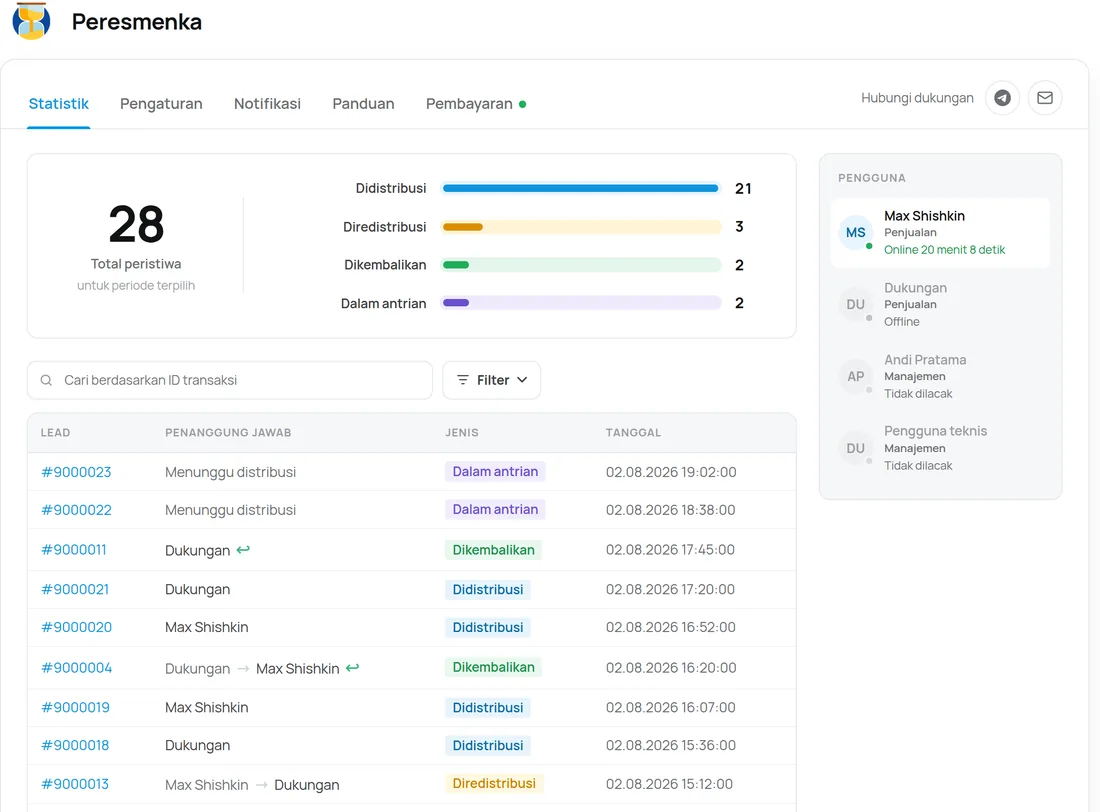The height and width of the screenshot is (812, 1100).
Task: Click Didistribusi badge for #9000018
Action: pyautogui.click(x=488, y=745)
